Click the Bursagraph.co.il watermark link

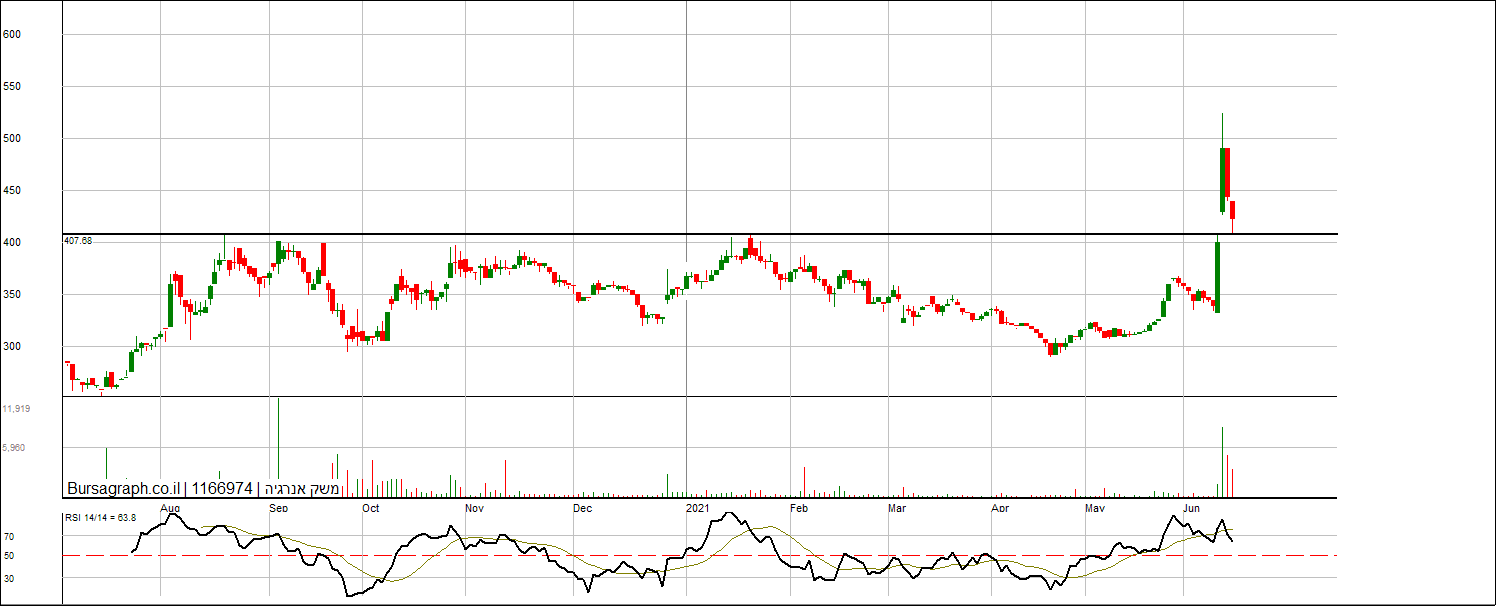click(123, 489)
